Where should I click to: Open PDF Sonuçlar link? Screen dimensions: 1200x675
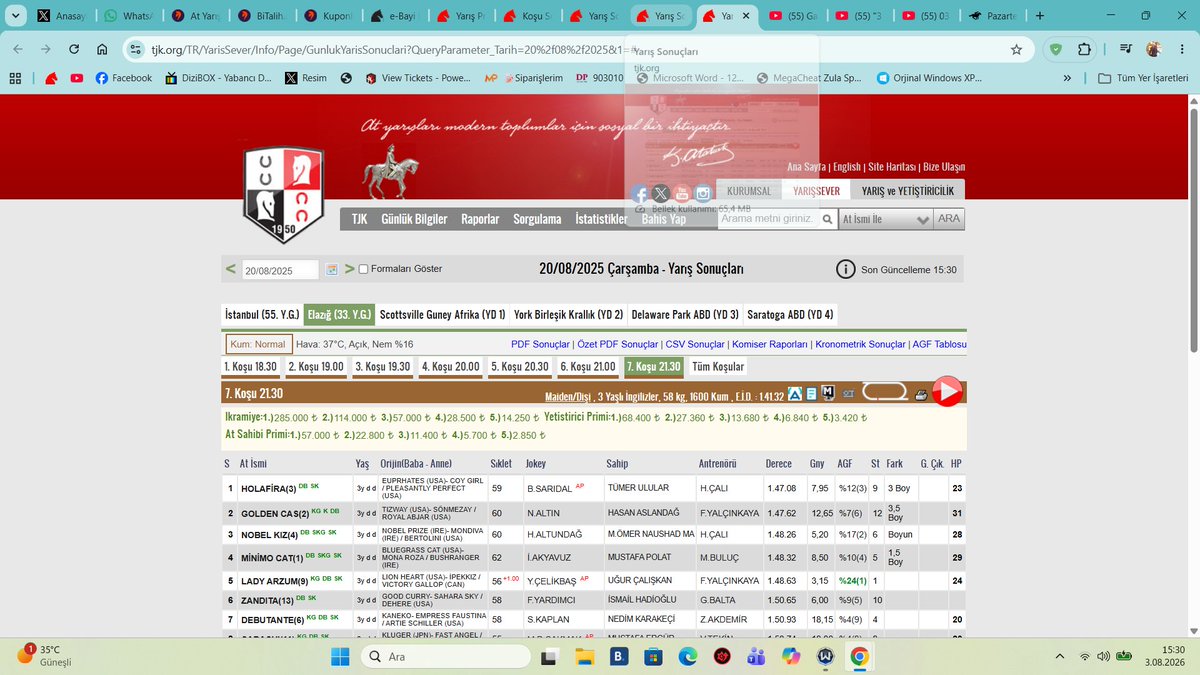click(540, 344)
